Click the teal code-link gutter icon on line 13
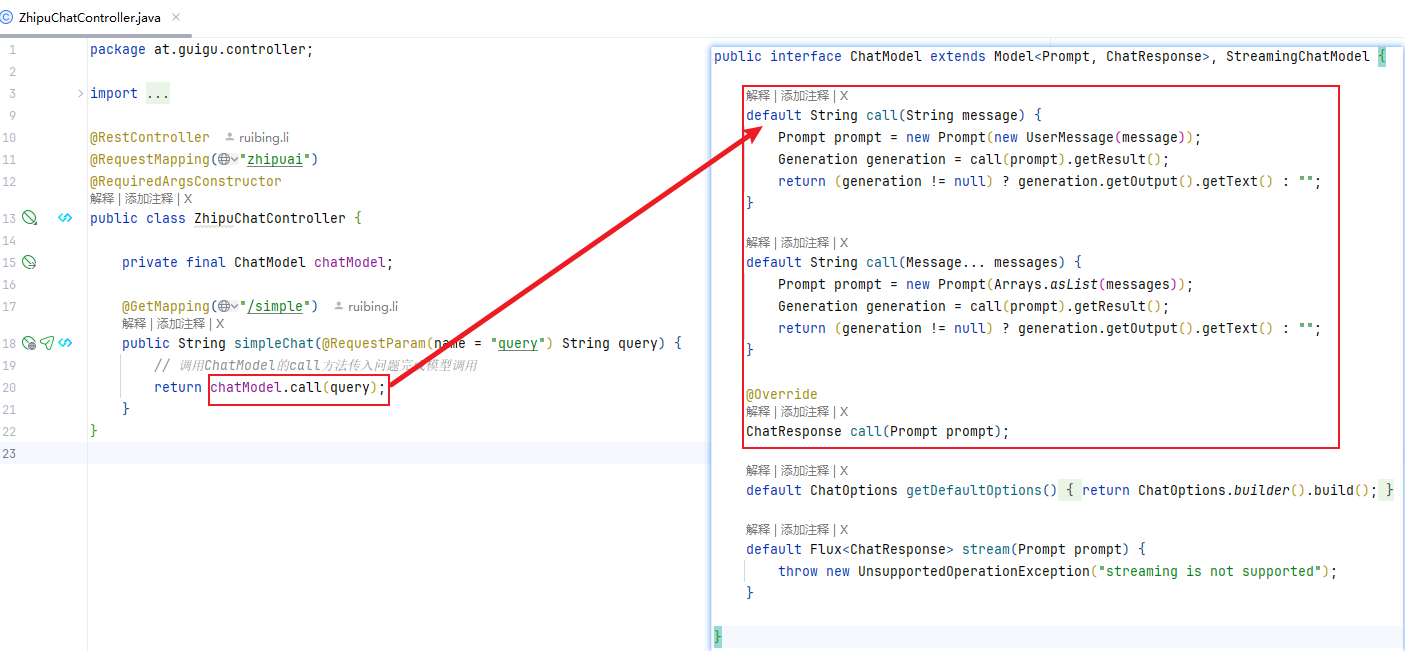 [x=65, y=218]
